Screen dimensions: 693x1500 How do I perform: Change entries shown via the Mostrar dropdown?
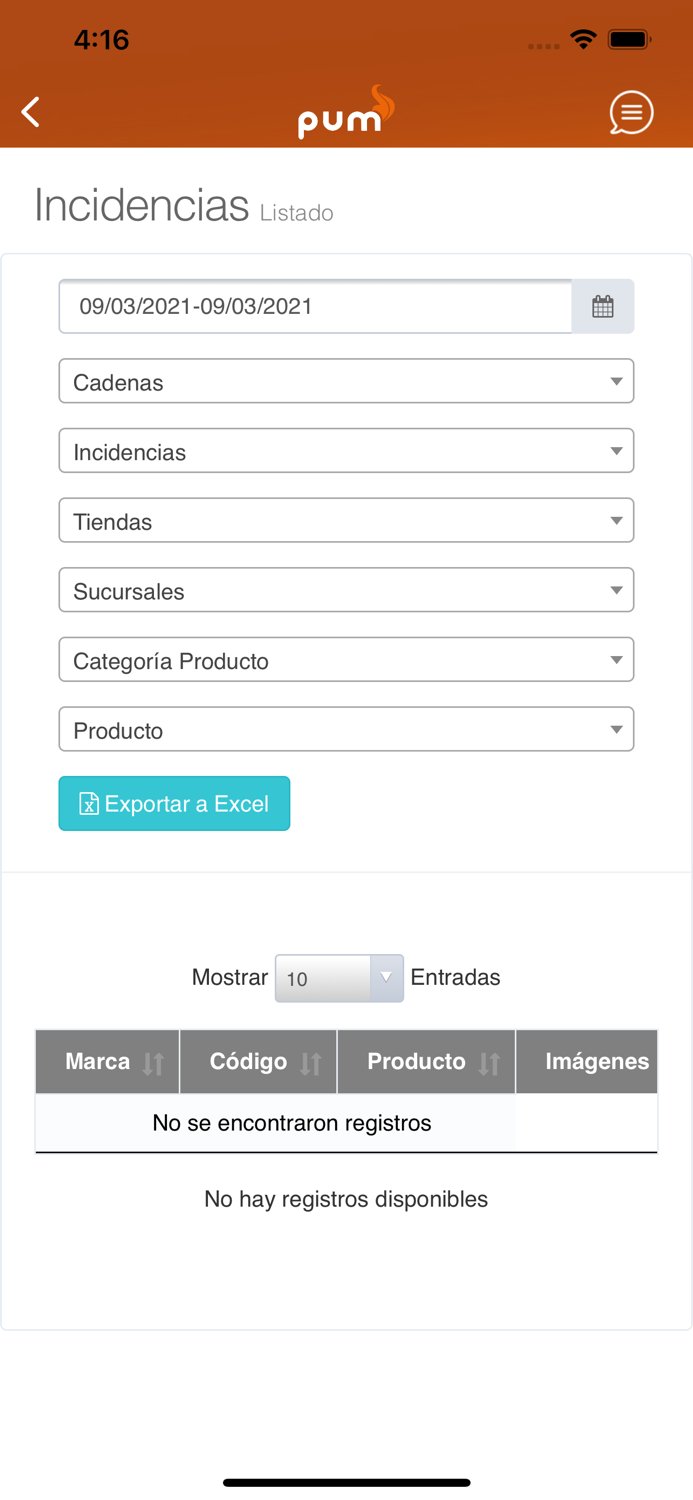tap(338, 977)
